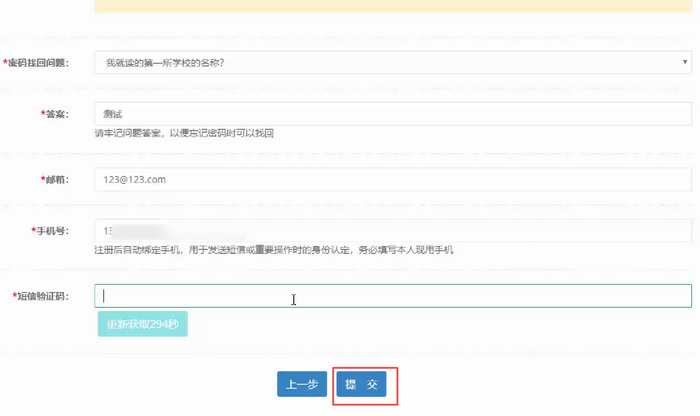
Task: Click the red asterisk beside 邮箱
Action: (43, 179)
